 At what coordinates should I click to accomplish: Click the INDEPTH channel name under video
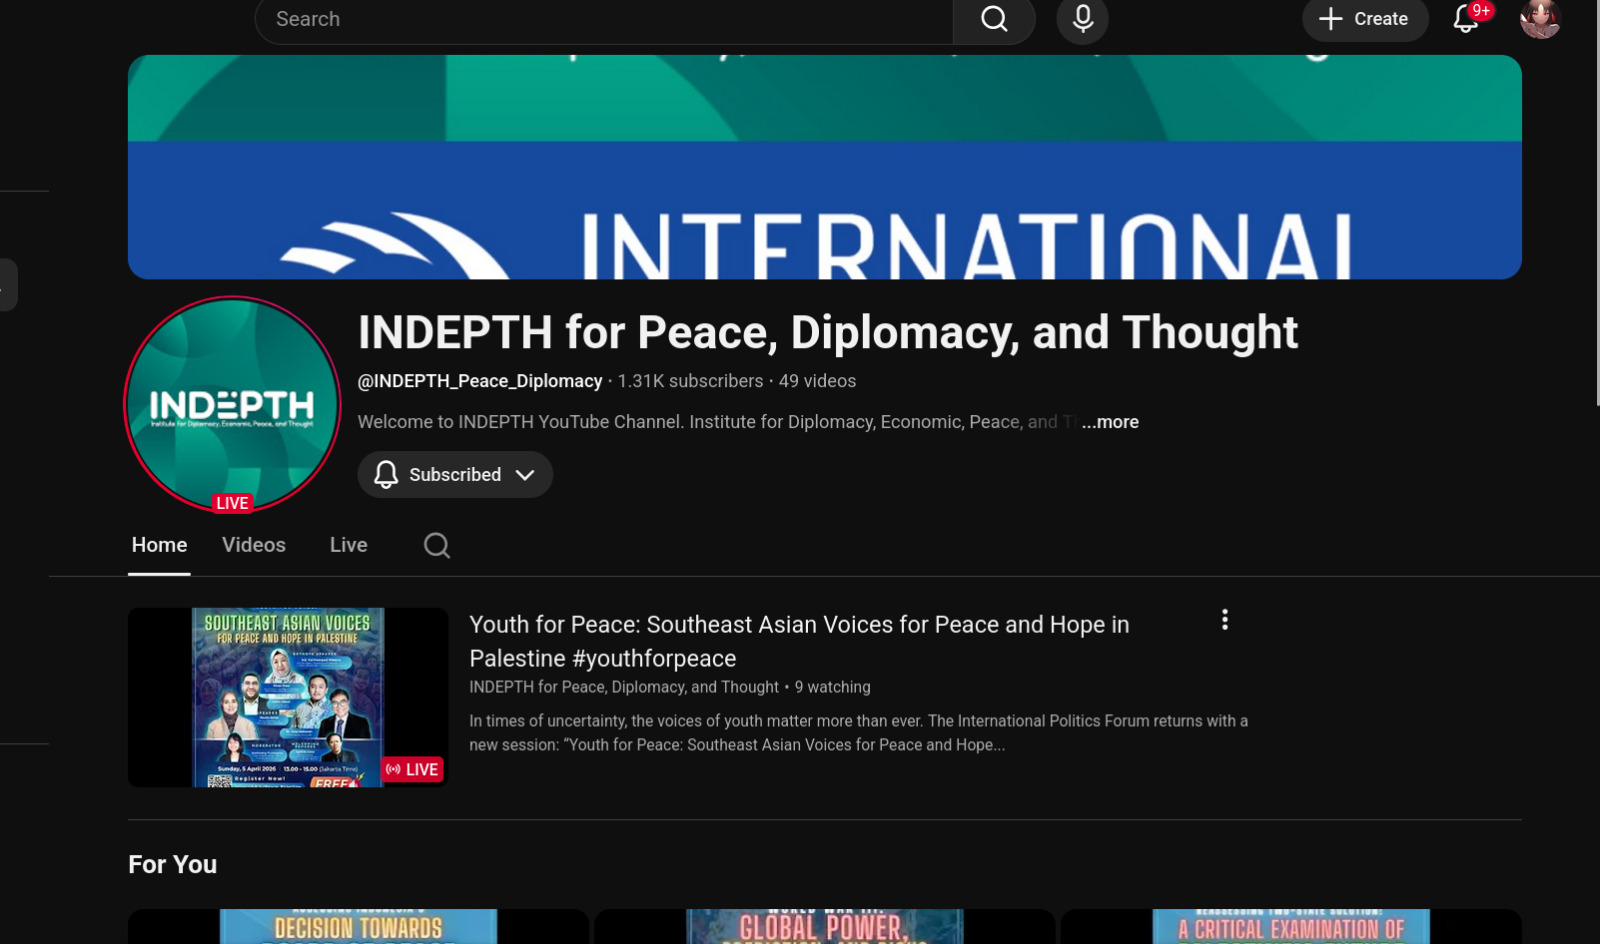pyautogui.click(x=624, y=687)
